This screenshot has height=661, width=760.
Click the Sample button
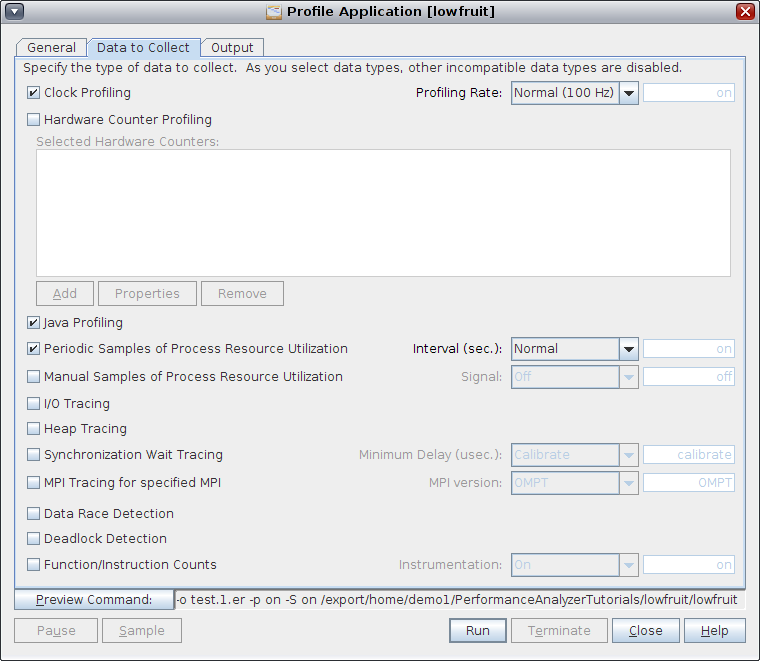tap(142, 630)
